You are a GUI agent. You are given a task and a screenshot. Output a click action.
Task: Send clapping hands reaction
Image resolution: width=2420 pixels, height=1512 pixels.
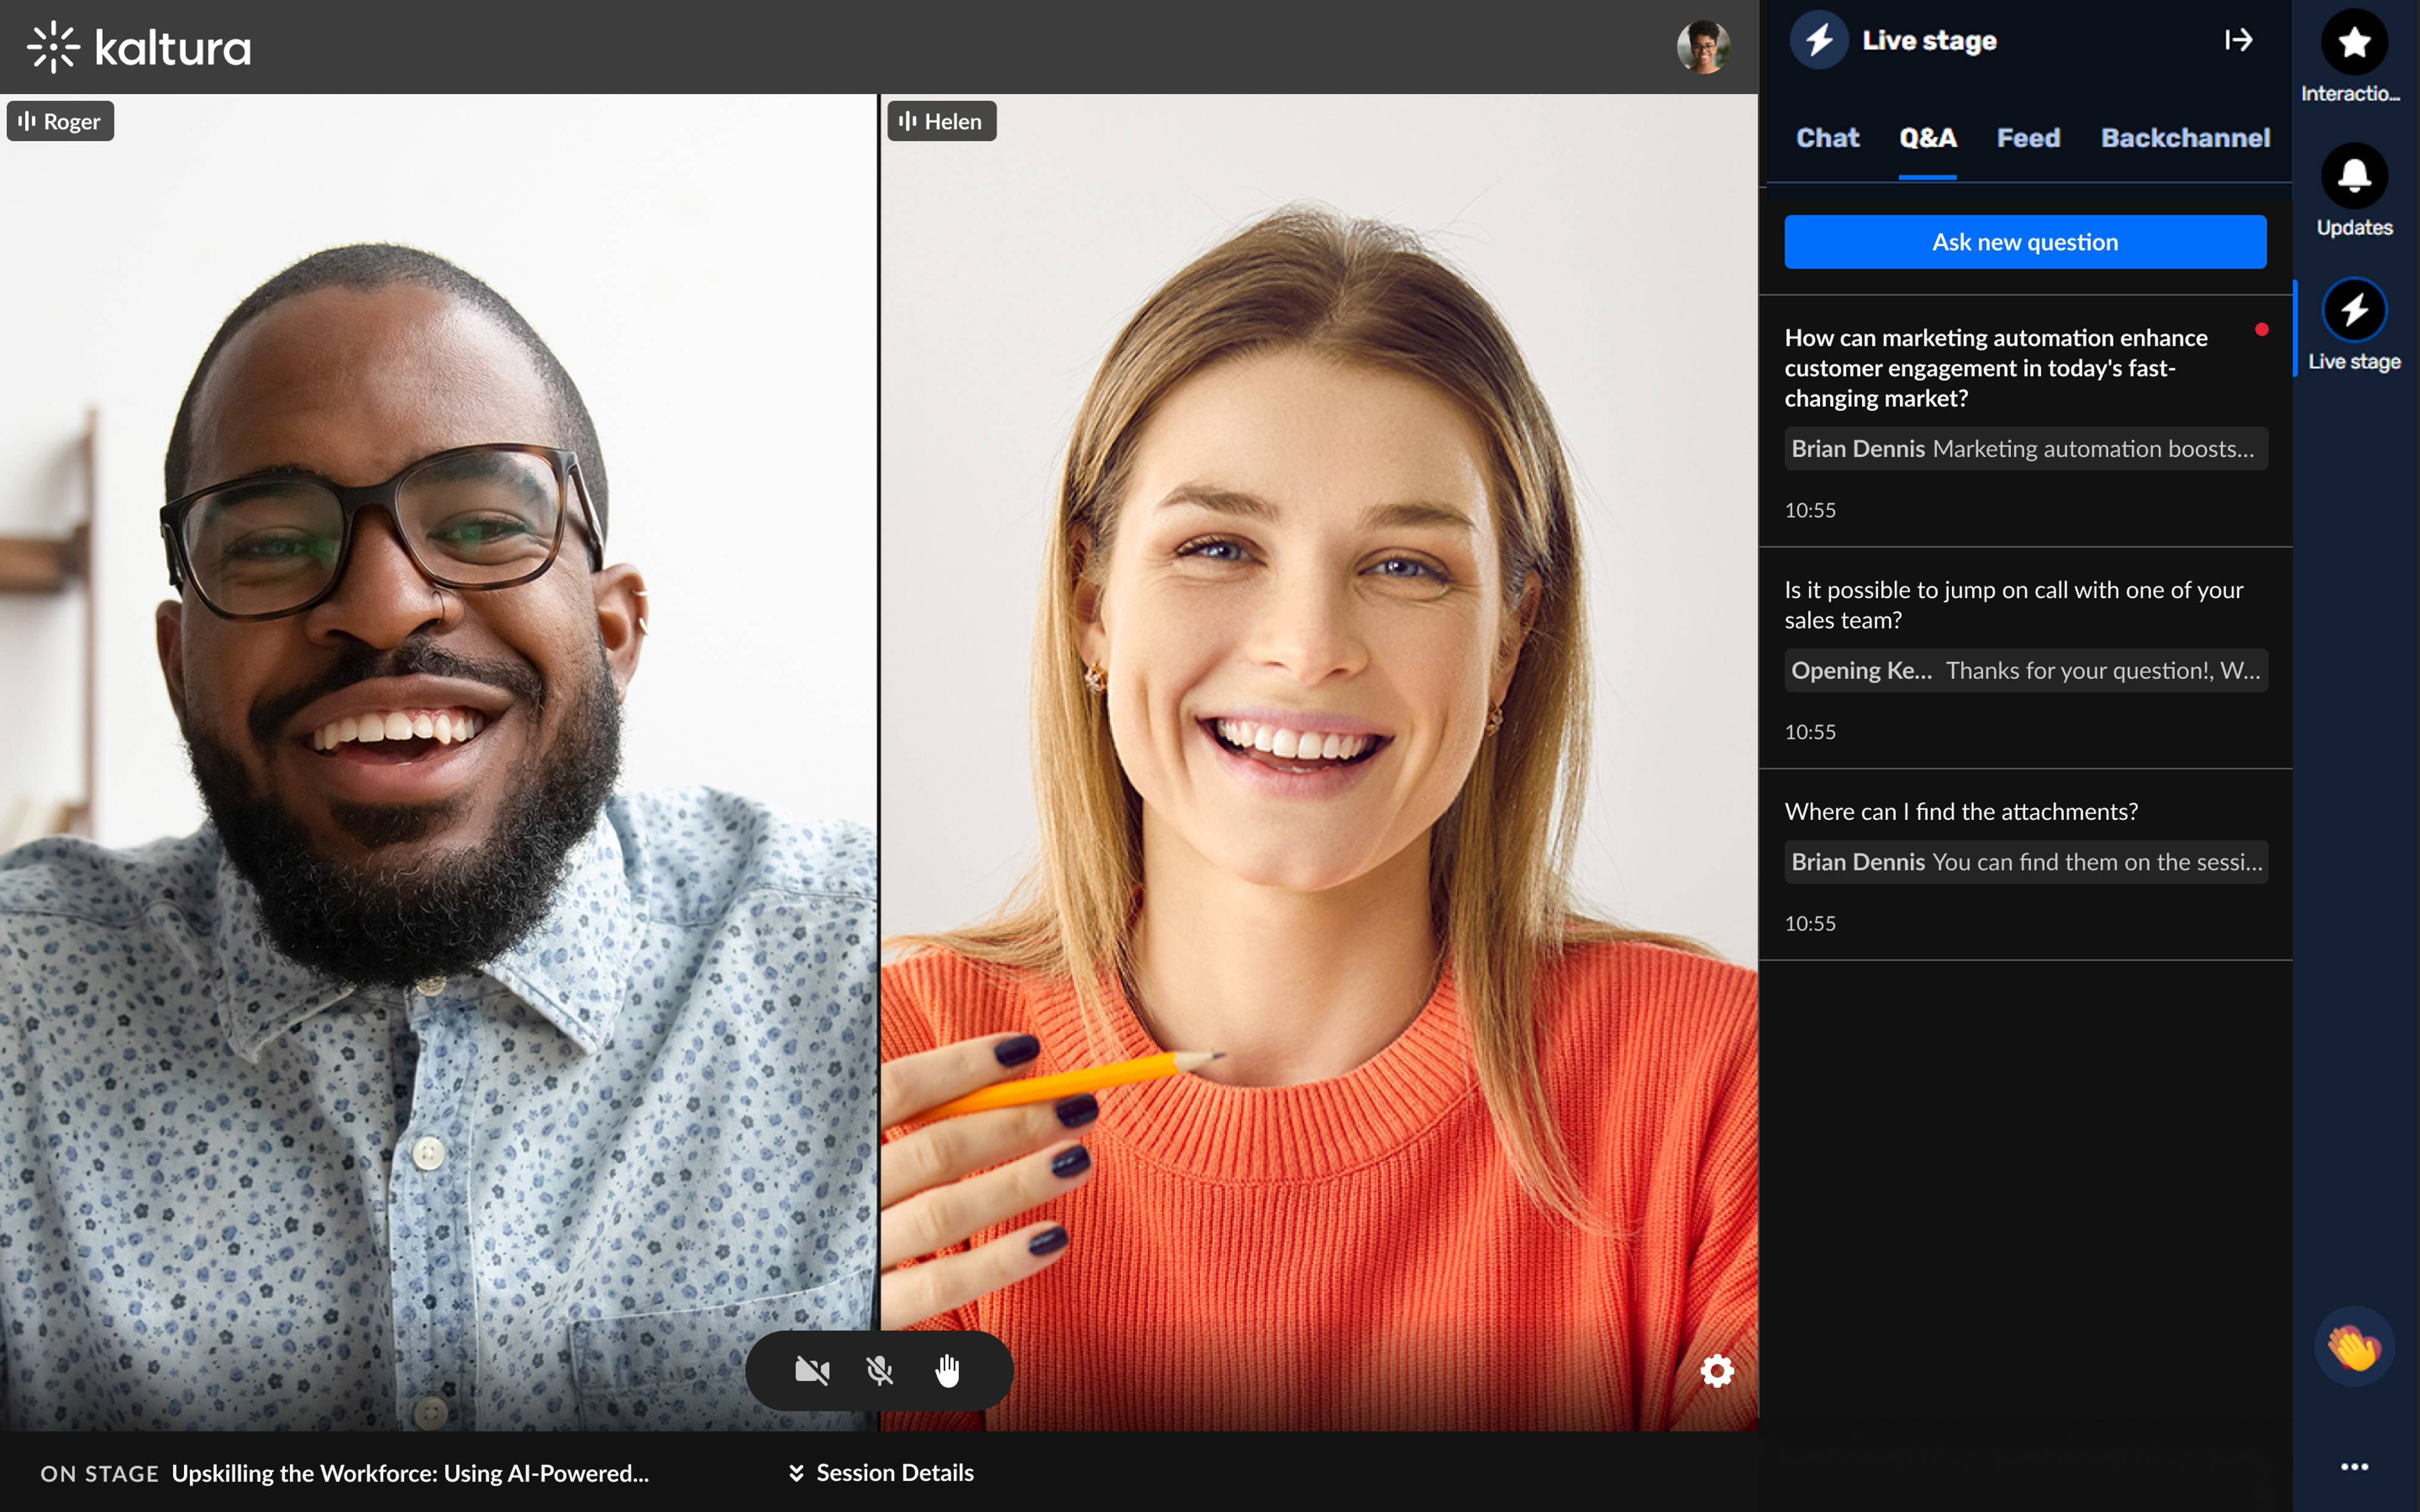tap(2354, 1346)
